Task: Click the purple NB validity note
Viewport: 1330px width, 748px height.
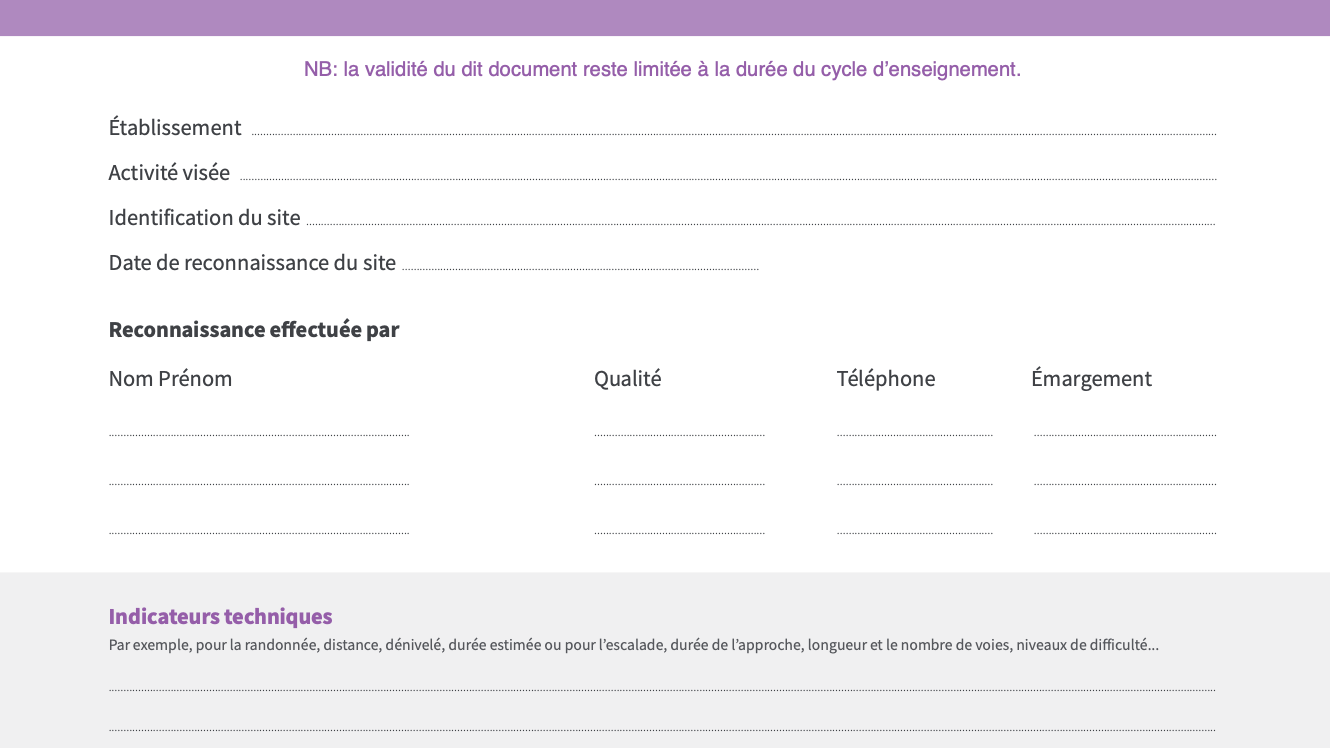Action: tap(662, 70)
